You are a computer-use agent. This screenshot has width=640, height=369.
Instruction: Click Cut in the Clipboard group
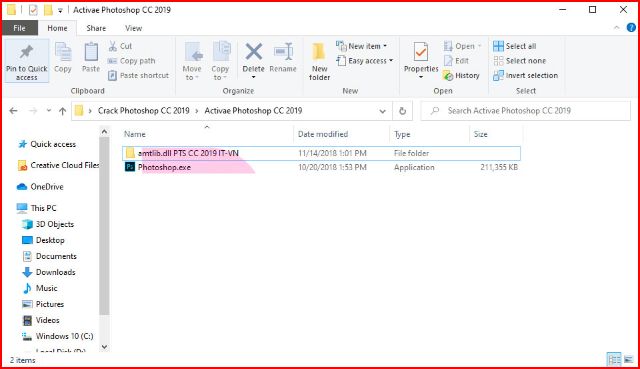click(120, 46)
